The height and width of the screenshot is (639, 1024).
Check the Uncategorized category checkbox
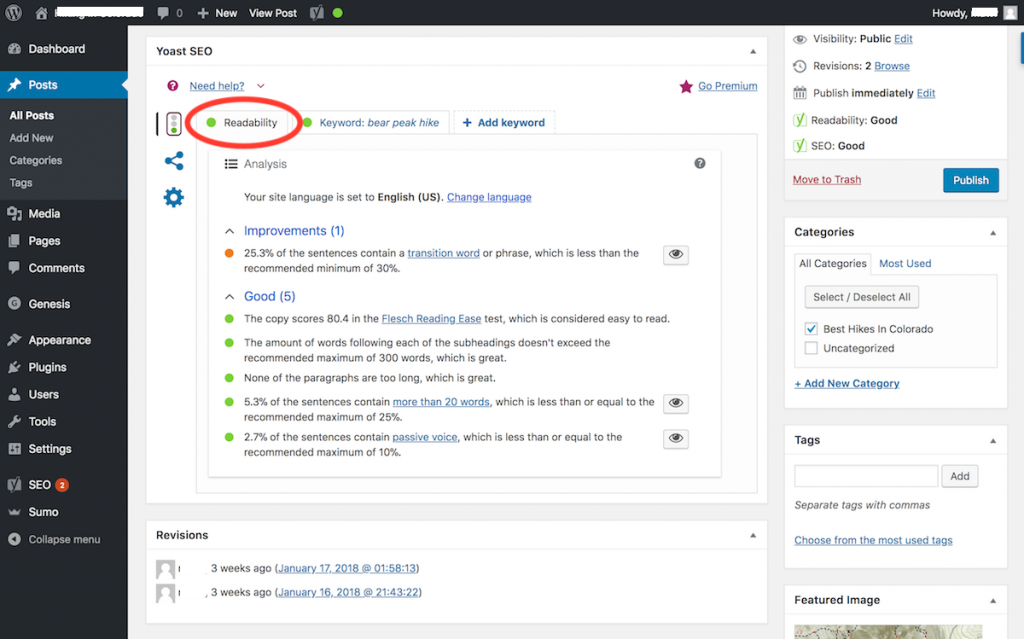coord(811,348)
